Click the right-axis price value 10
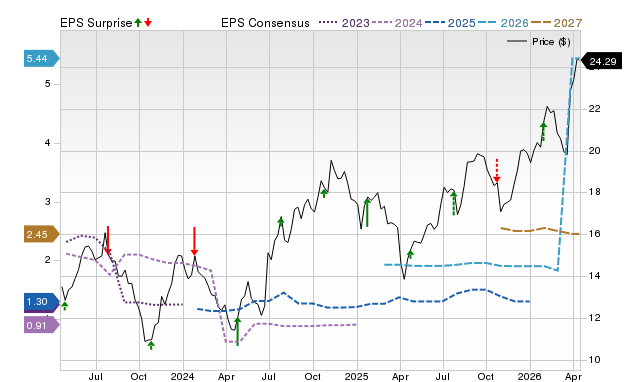This screenshot has height=382, width=640. click(x=595, y=360)
